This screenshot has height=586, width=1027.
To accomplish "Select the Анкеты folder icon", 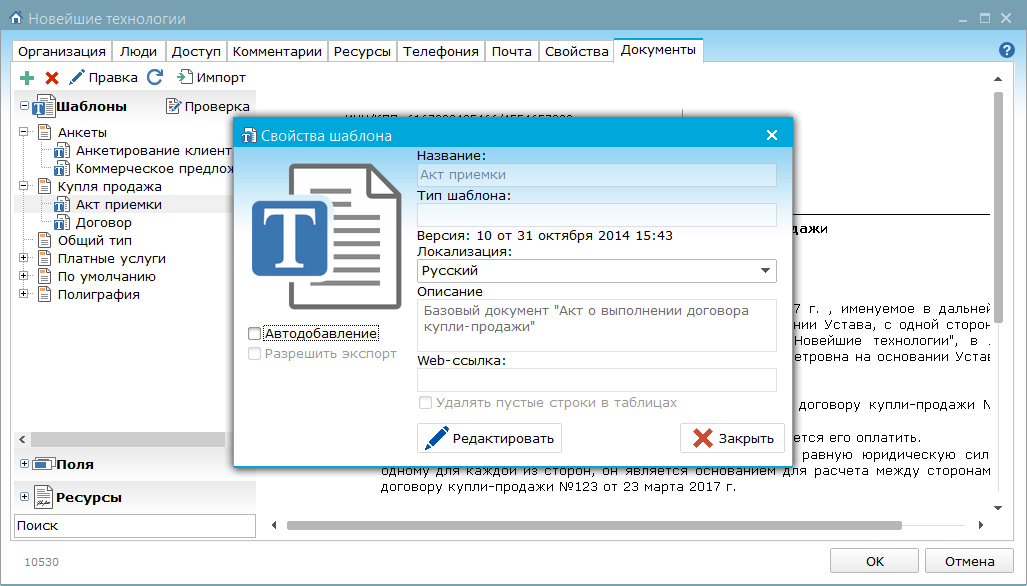I will click(45, 132).
